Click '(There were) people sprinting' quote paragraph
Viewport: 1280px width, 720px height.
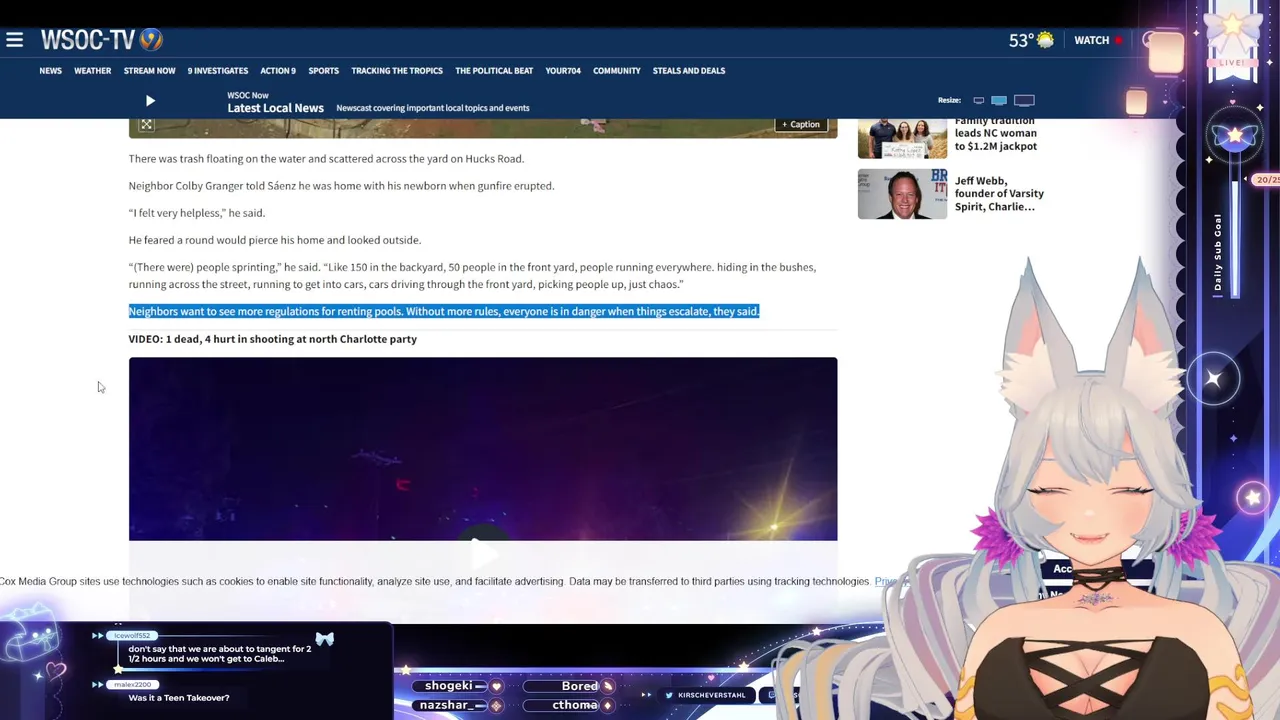(x=472, y=276)
